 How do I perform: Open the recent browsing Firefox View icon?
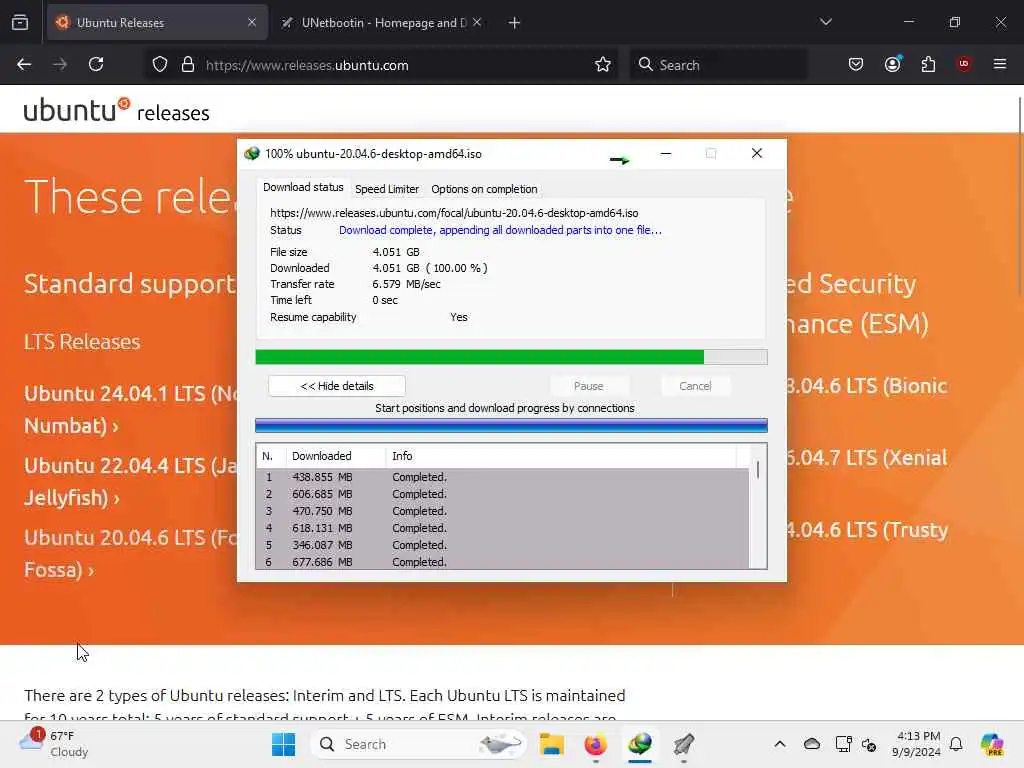[x=20, y=22]
